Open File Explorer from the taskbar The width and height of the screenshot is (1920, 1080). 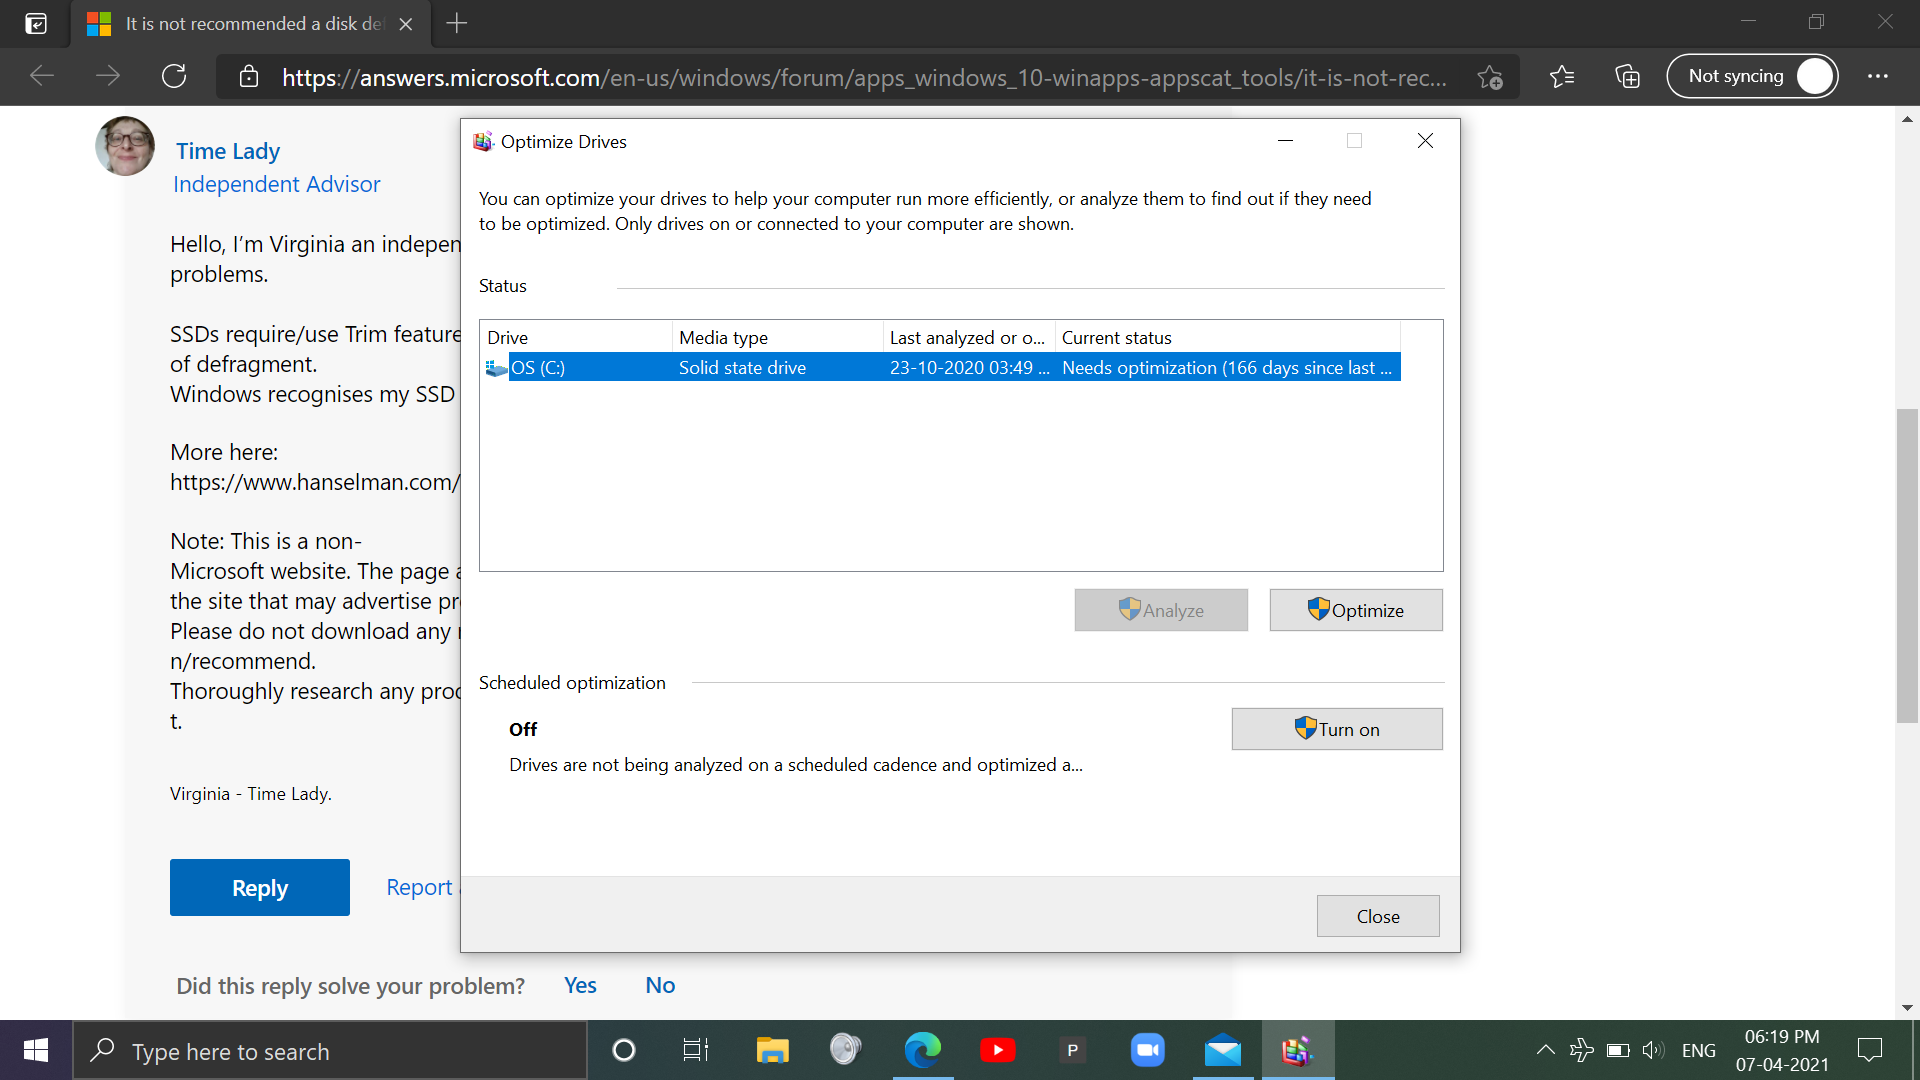[x=772, y=1050]
